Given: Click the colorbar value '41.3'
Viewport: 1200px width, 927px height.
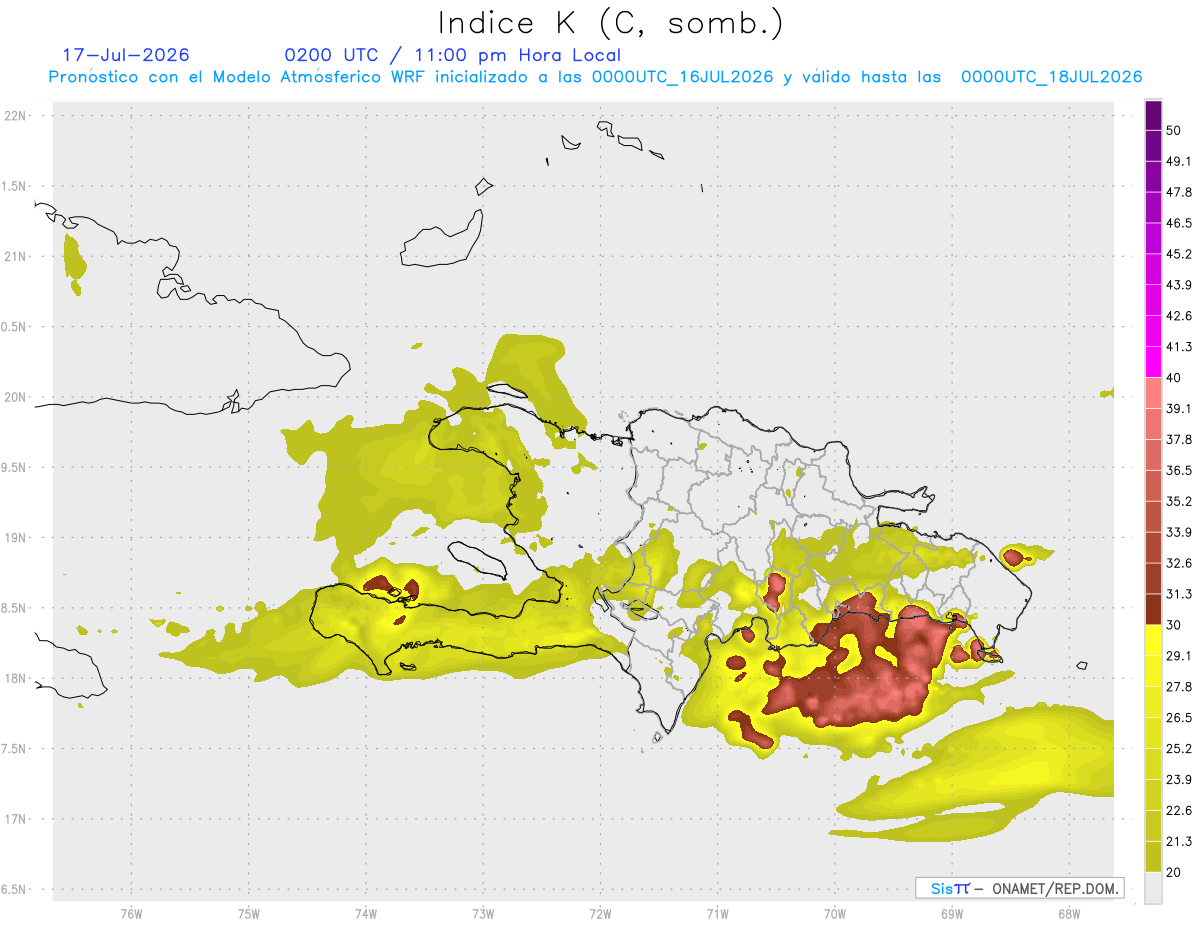Looking at the screenshot, I should coord(1178,347).
